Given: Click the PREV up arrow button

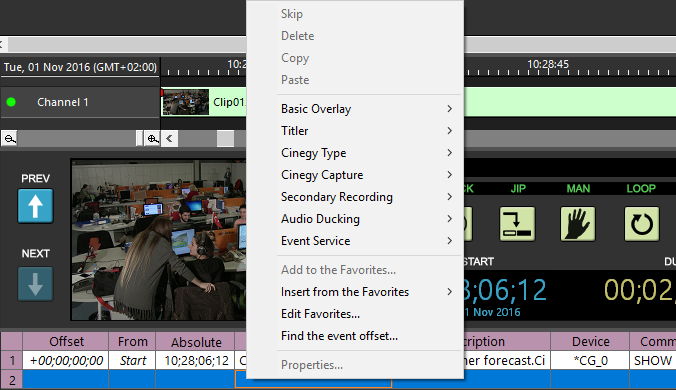Looking at the screenshot, I should click(x=35, y=206).
